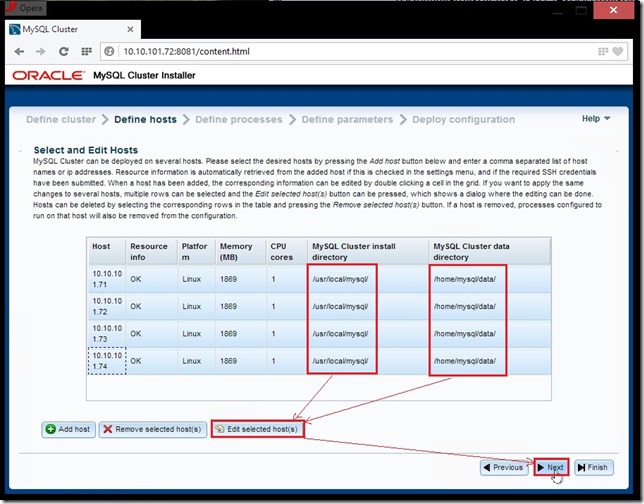The image size is (644, 504).
Task: Click the Previous button
Action: tap(504, 467)
